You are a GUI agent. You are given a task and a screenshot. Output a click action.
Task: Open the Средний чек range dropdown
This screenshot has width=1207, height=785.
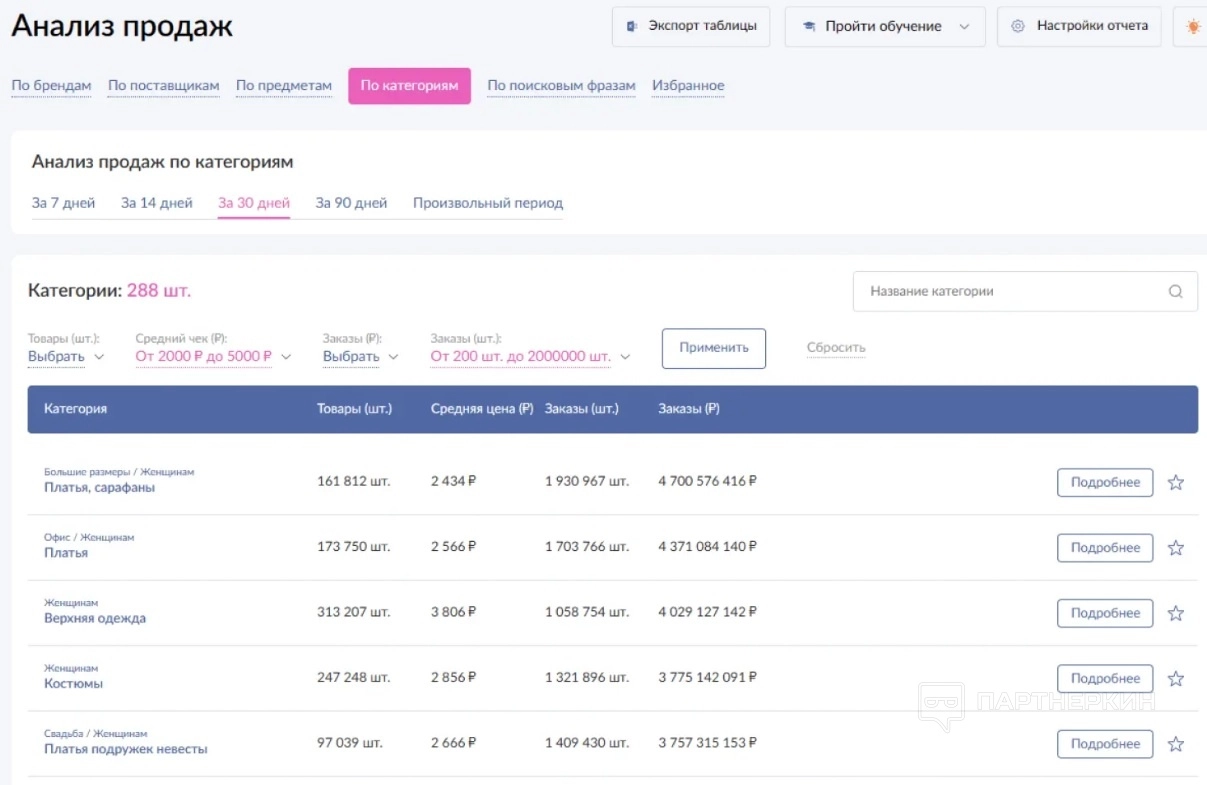tap(213, 357)
